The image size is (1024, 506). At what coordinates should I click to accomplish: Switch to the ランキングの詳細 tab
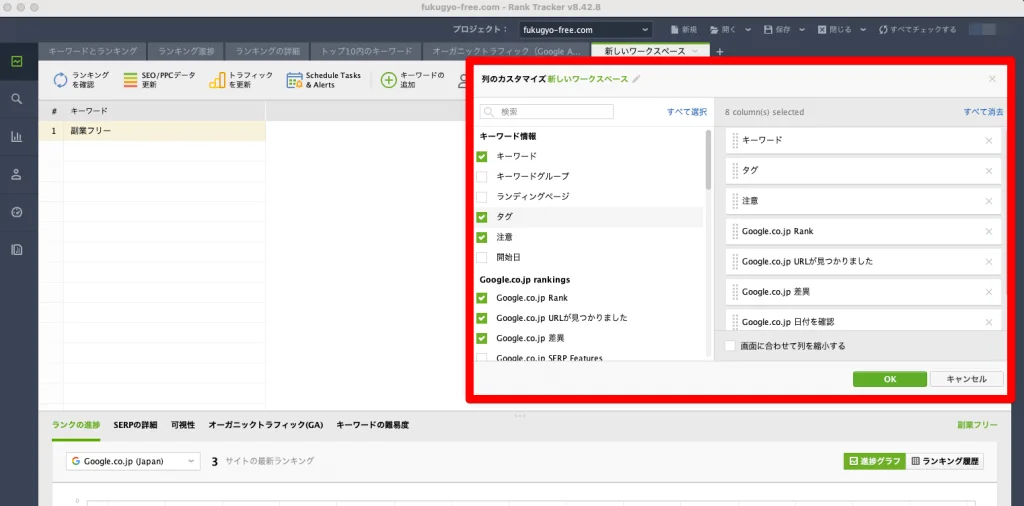tap(268, 51)
